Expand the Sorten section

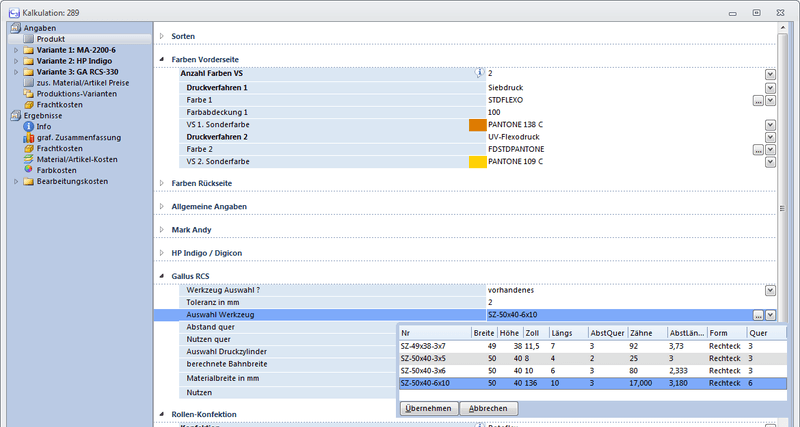(x=162, y=36)
